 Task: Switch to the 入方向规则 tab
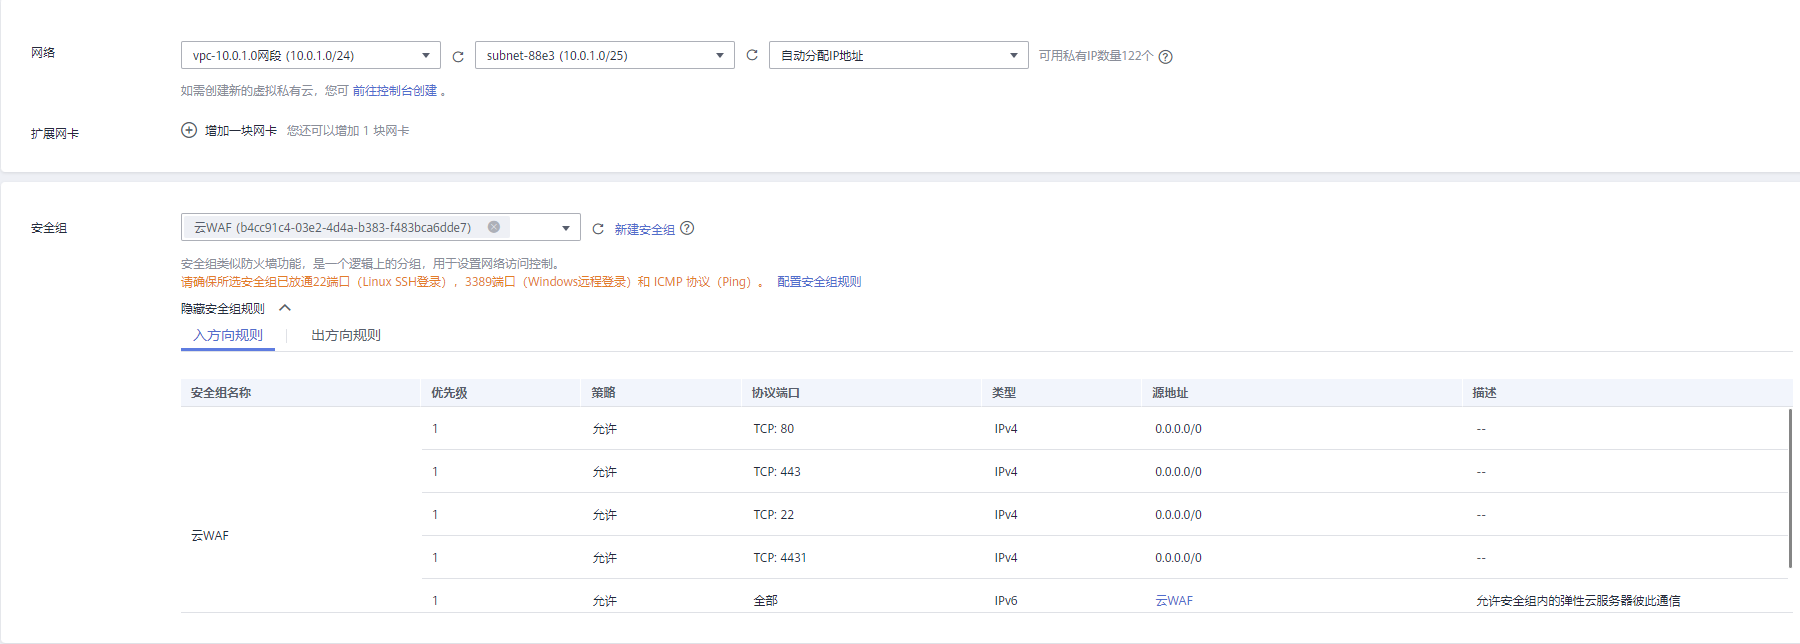pos(228,336)
